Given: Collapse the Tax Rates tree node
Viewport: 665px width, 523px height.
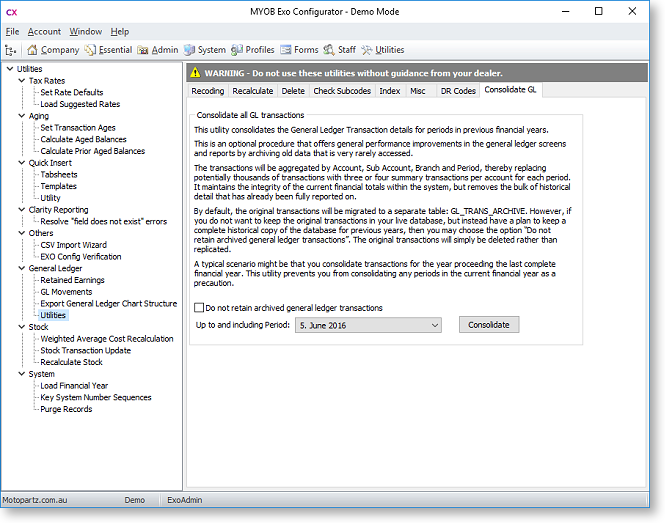Looking at the screenshot, I should [22, 80].
